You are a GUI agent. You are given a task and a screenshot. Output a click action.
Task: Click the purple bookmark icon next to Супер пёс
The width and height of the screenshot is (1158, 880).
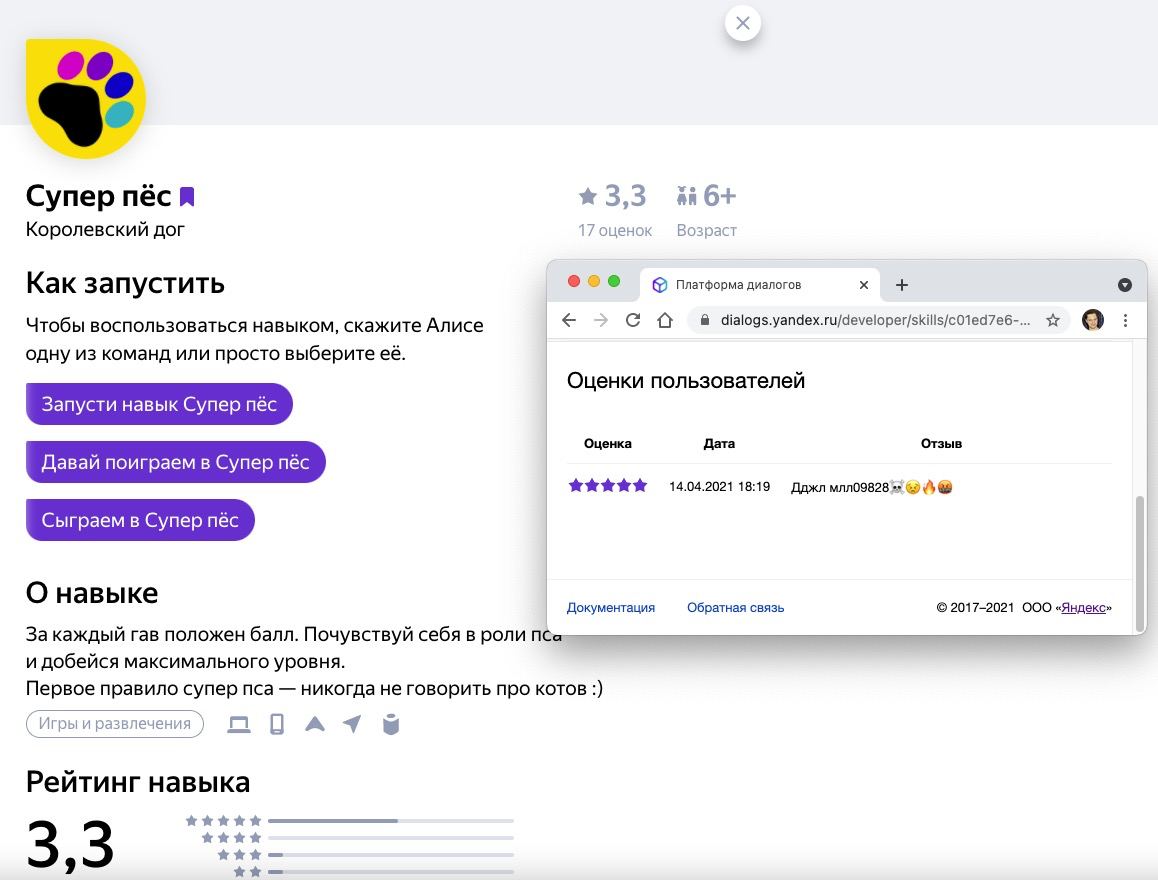(187, 196)
